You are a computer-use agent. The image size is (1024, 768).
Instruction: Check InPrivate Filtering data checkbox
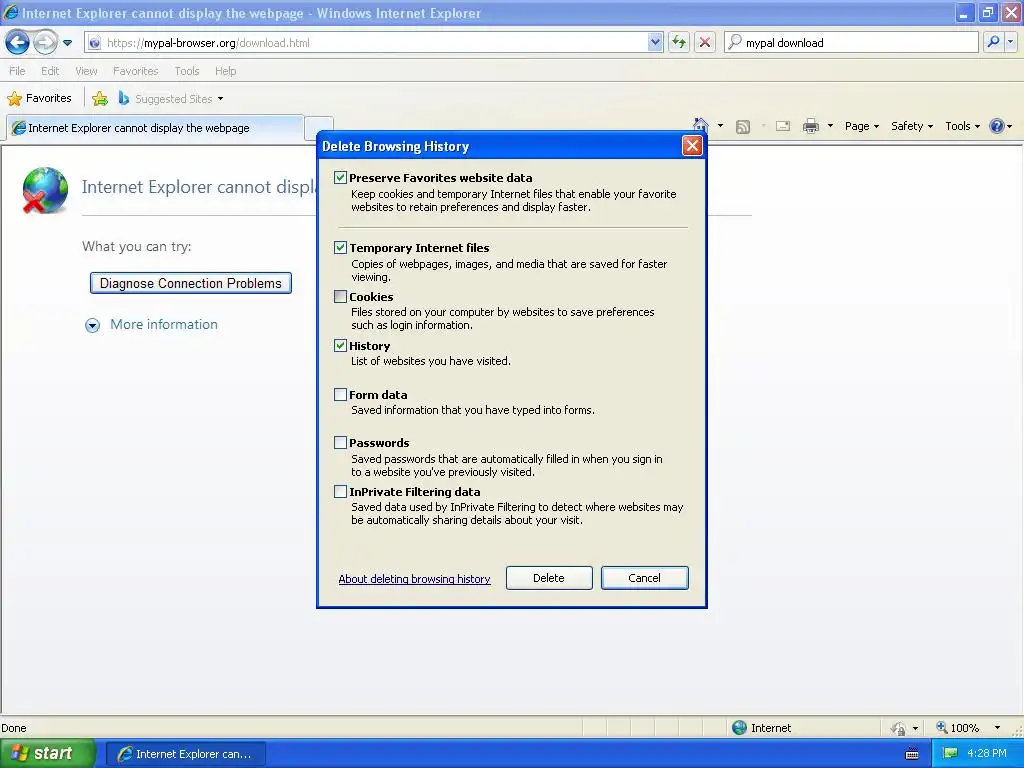340,492
